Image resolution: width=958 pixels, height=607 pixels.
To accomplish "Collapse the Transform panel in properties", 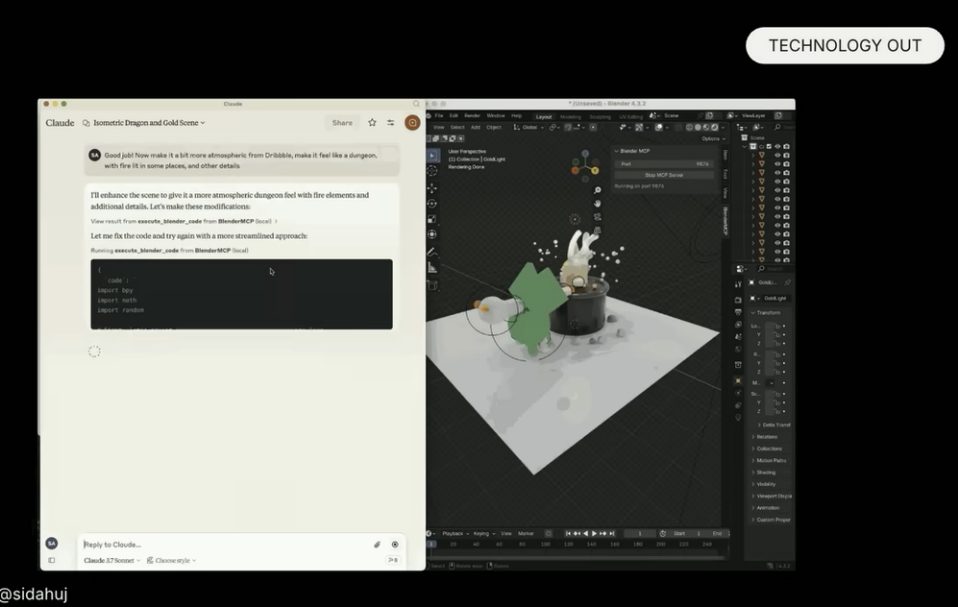I will point(753,313).
